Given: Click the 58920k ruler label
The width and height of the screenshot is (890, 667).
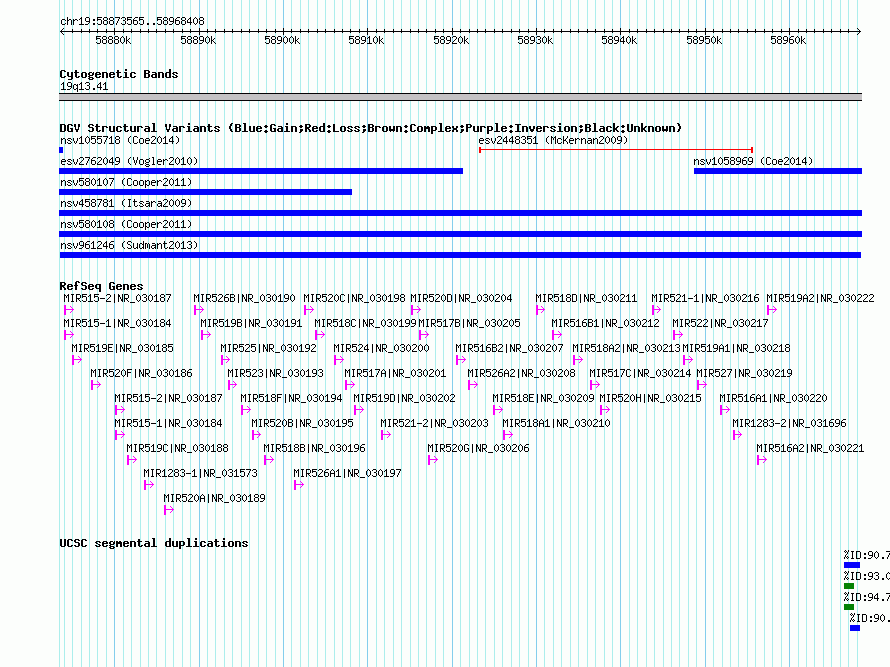Looking at the screenshot, I should point(451,40).
